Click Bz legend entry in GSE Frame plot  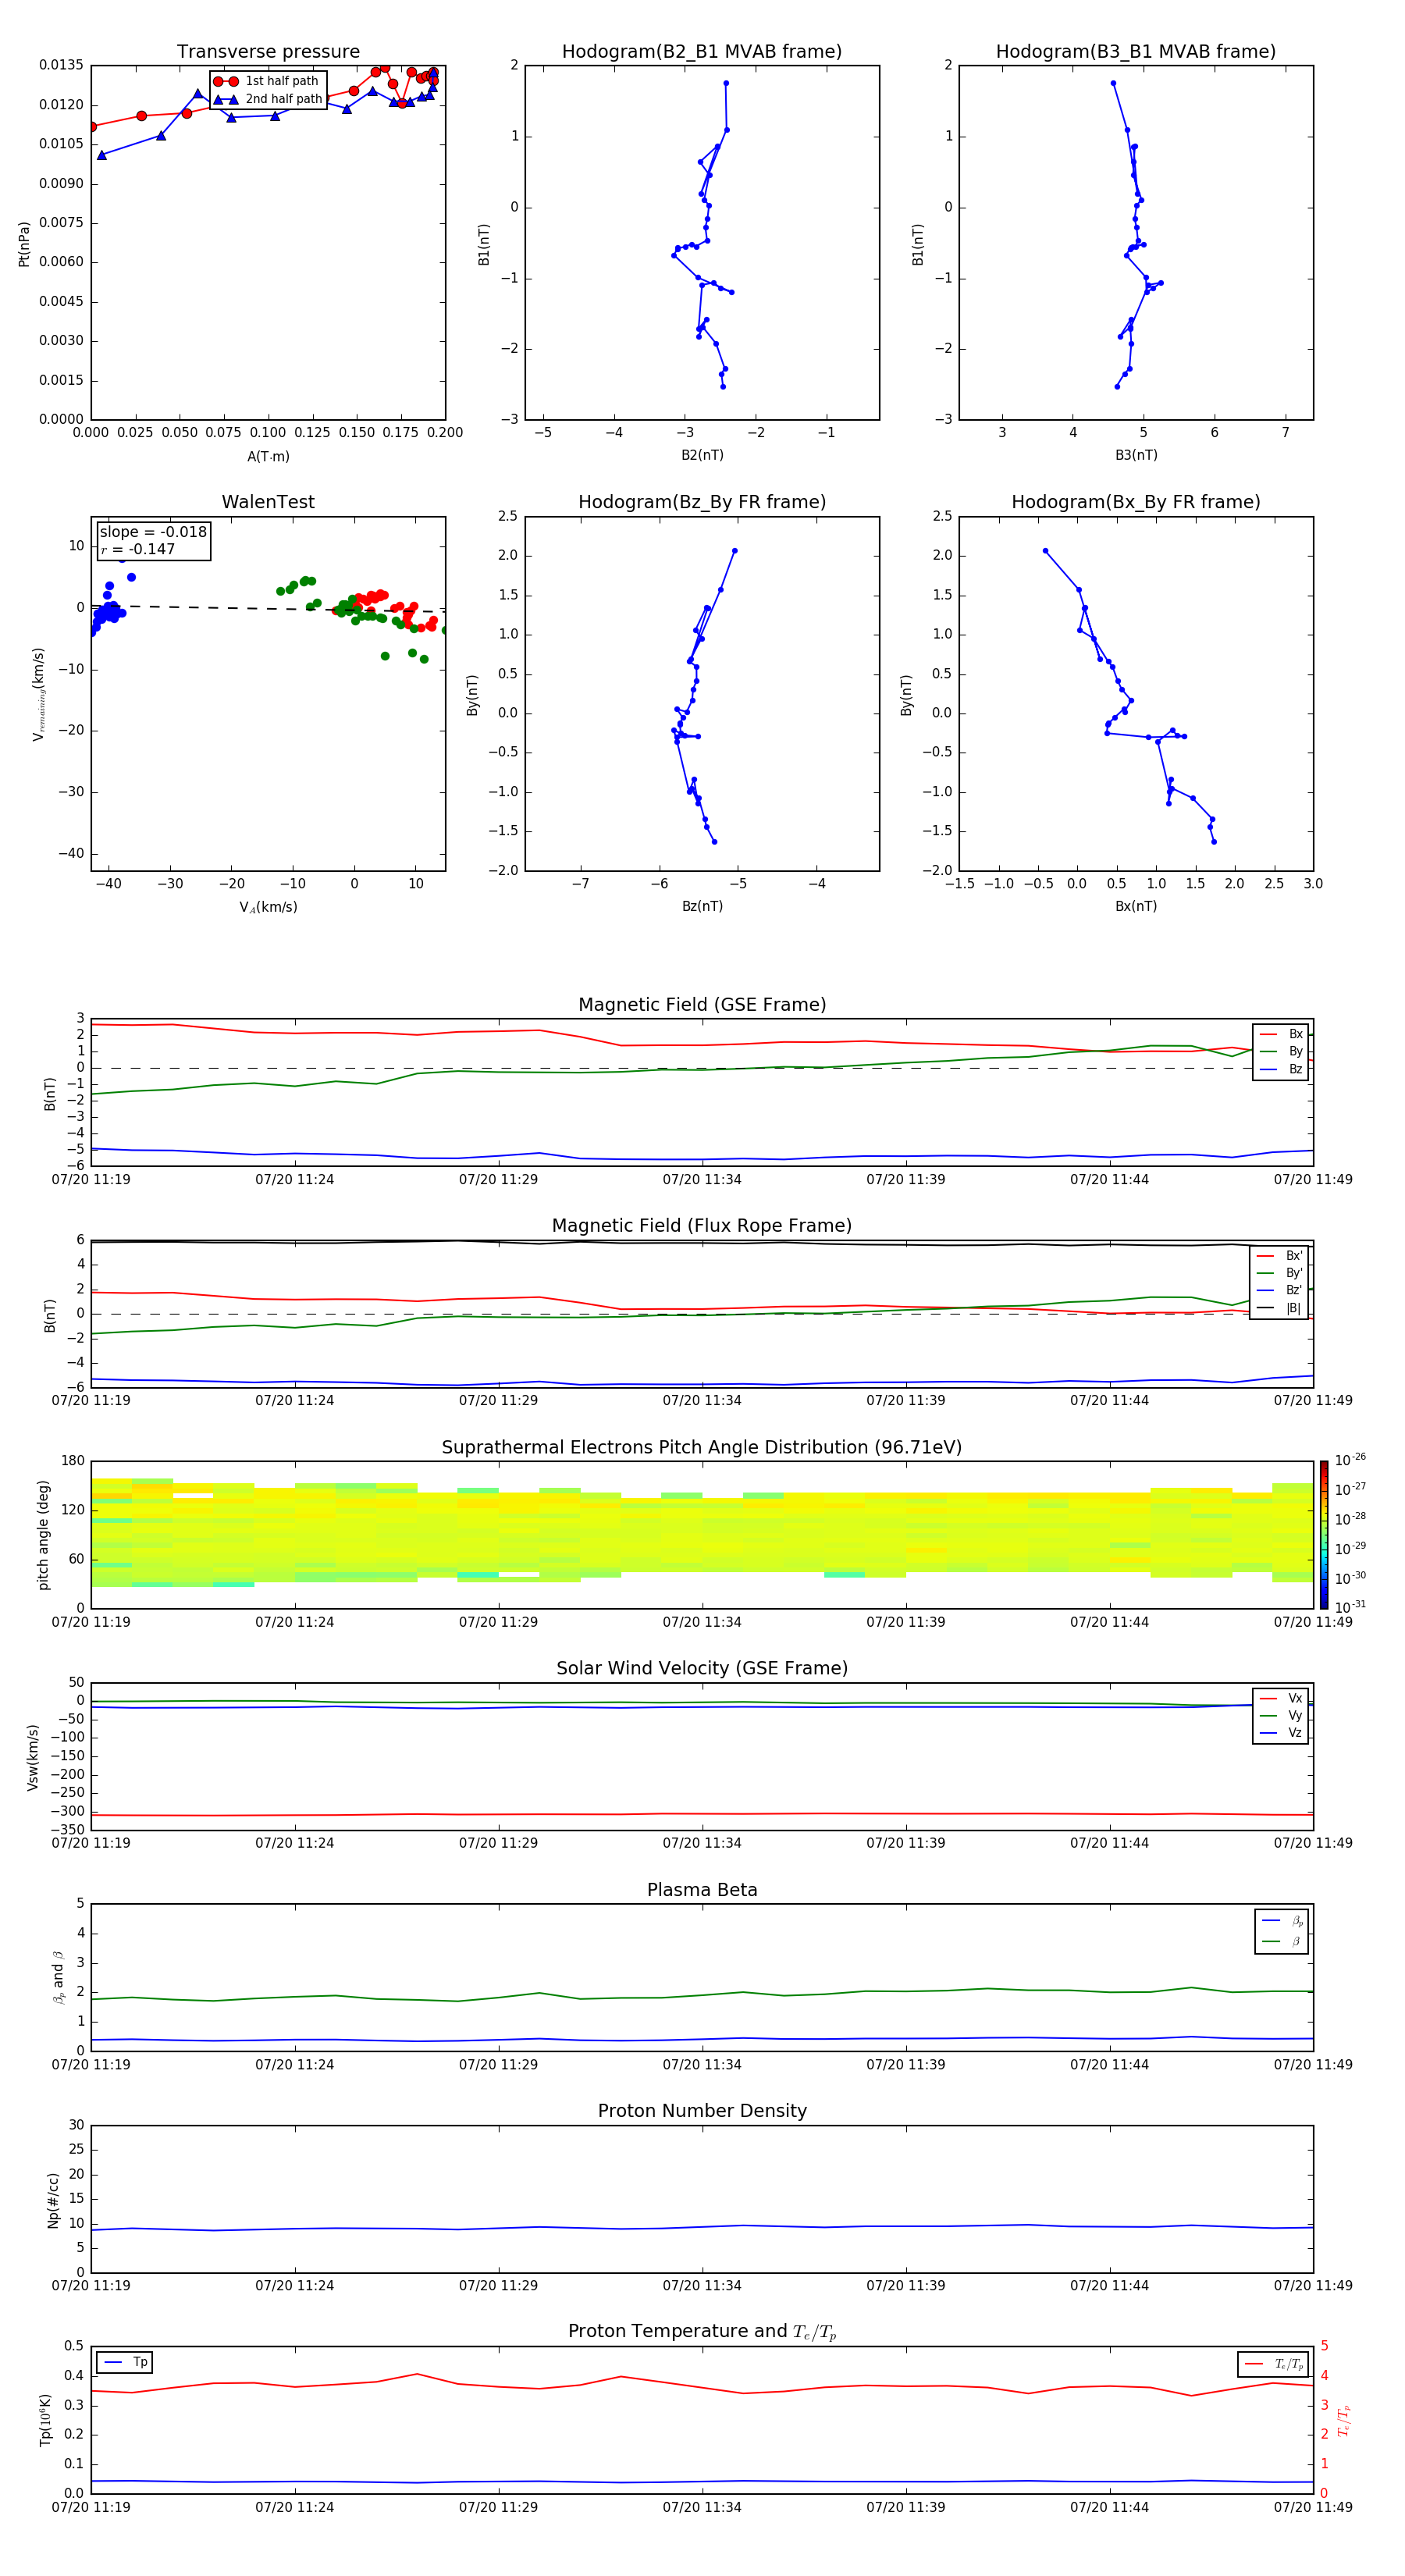[1281, 1070]
